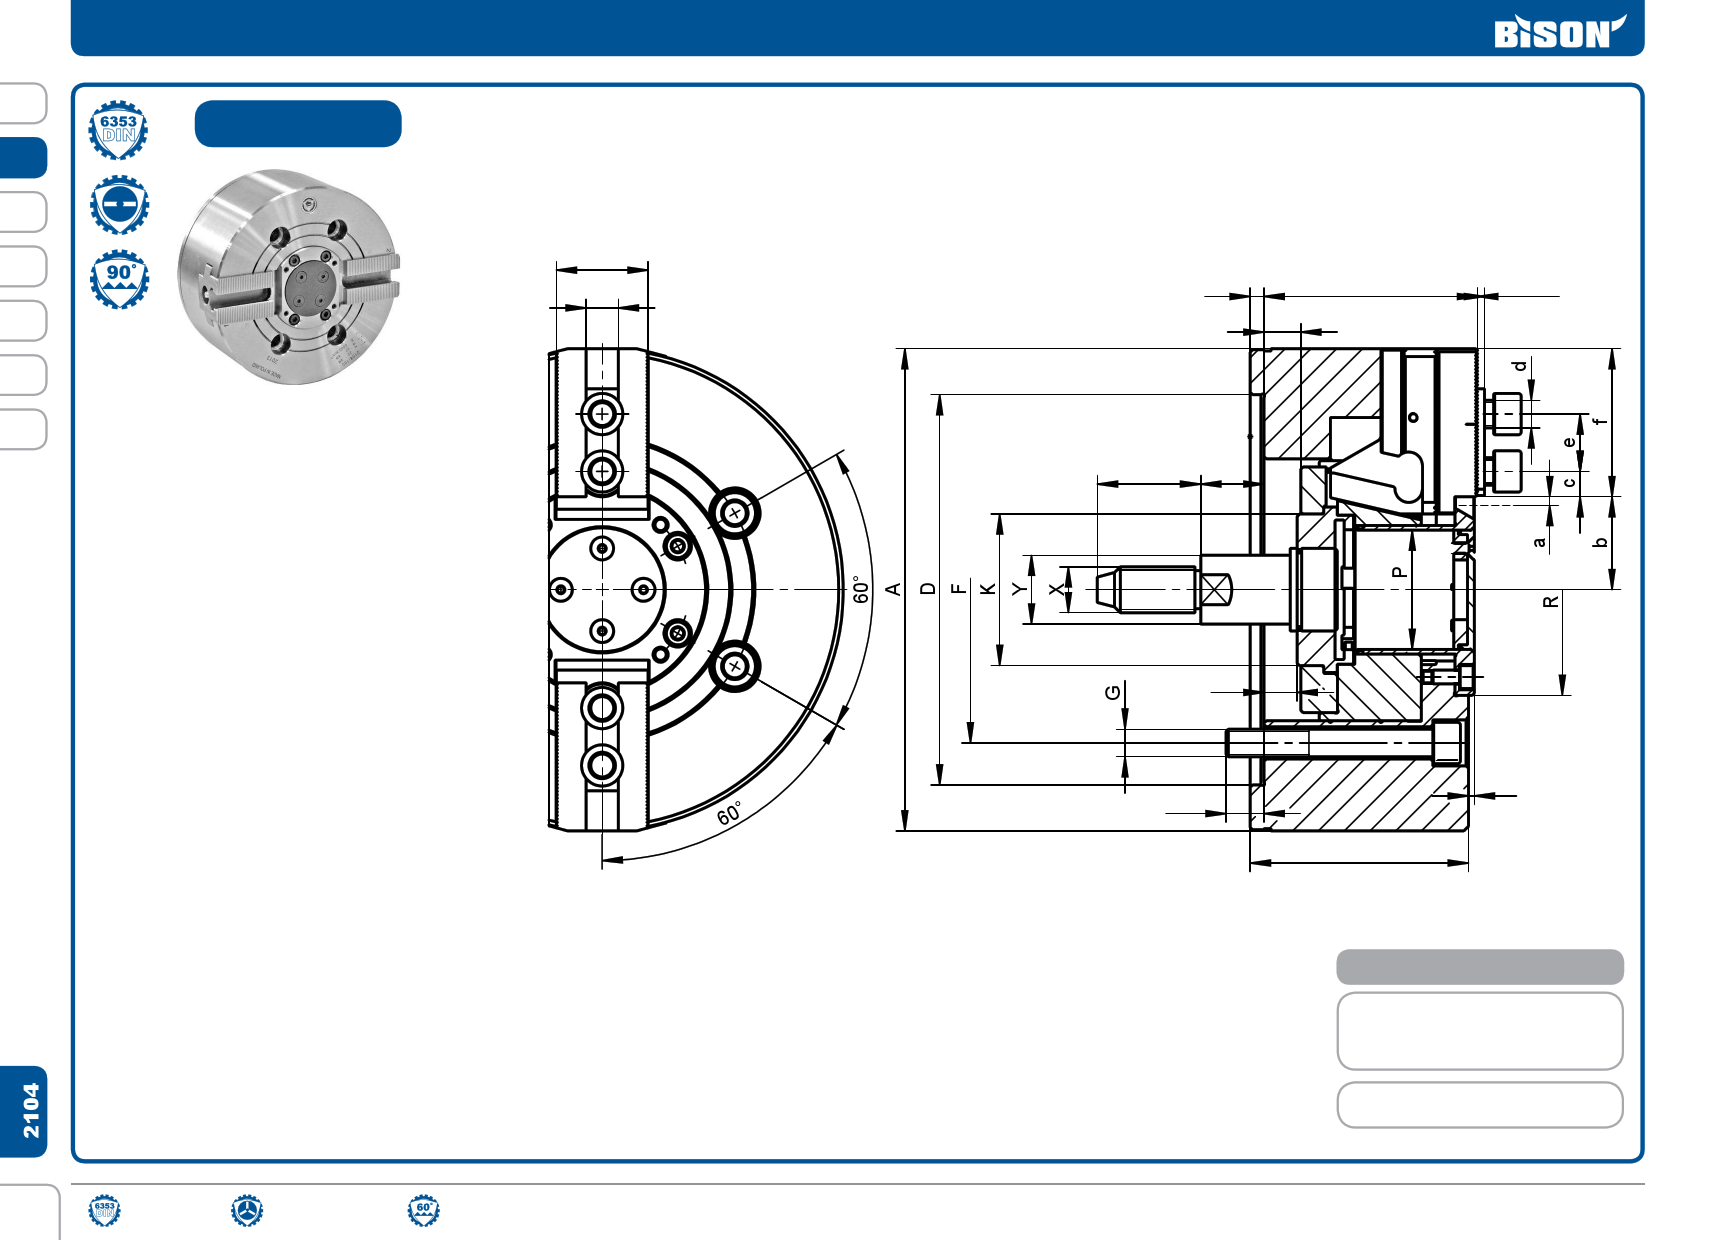Click the BISON logo in header
This screenshot has width=1713, height=1240.
1557,33
